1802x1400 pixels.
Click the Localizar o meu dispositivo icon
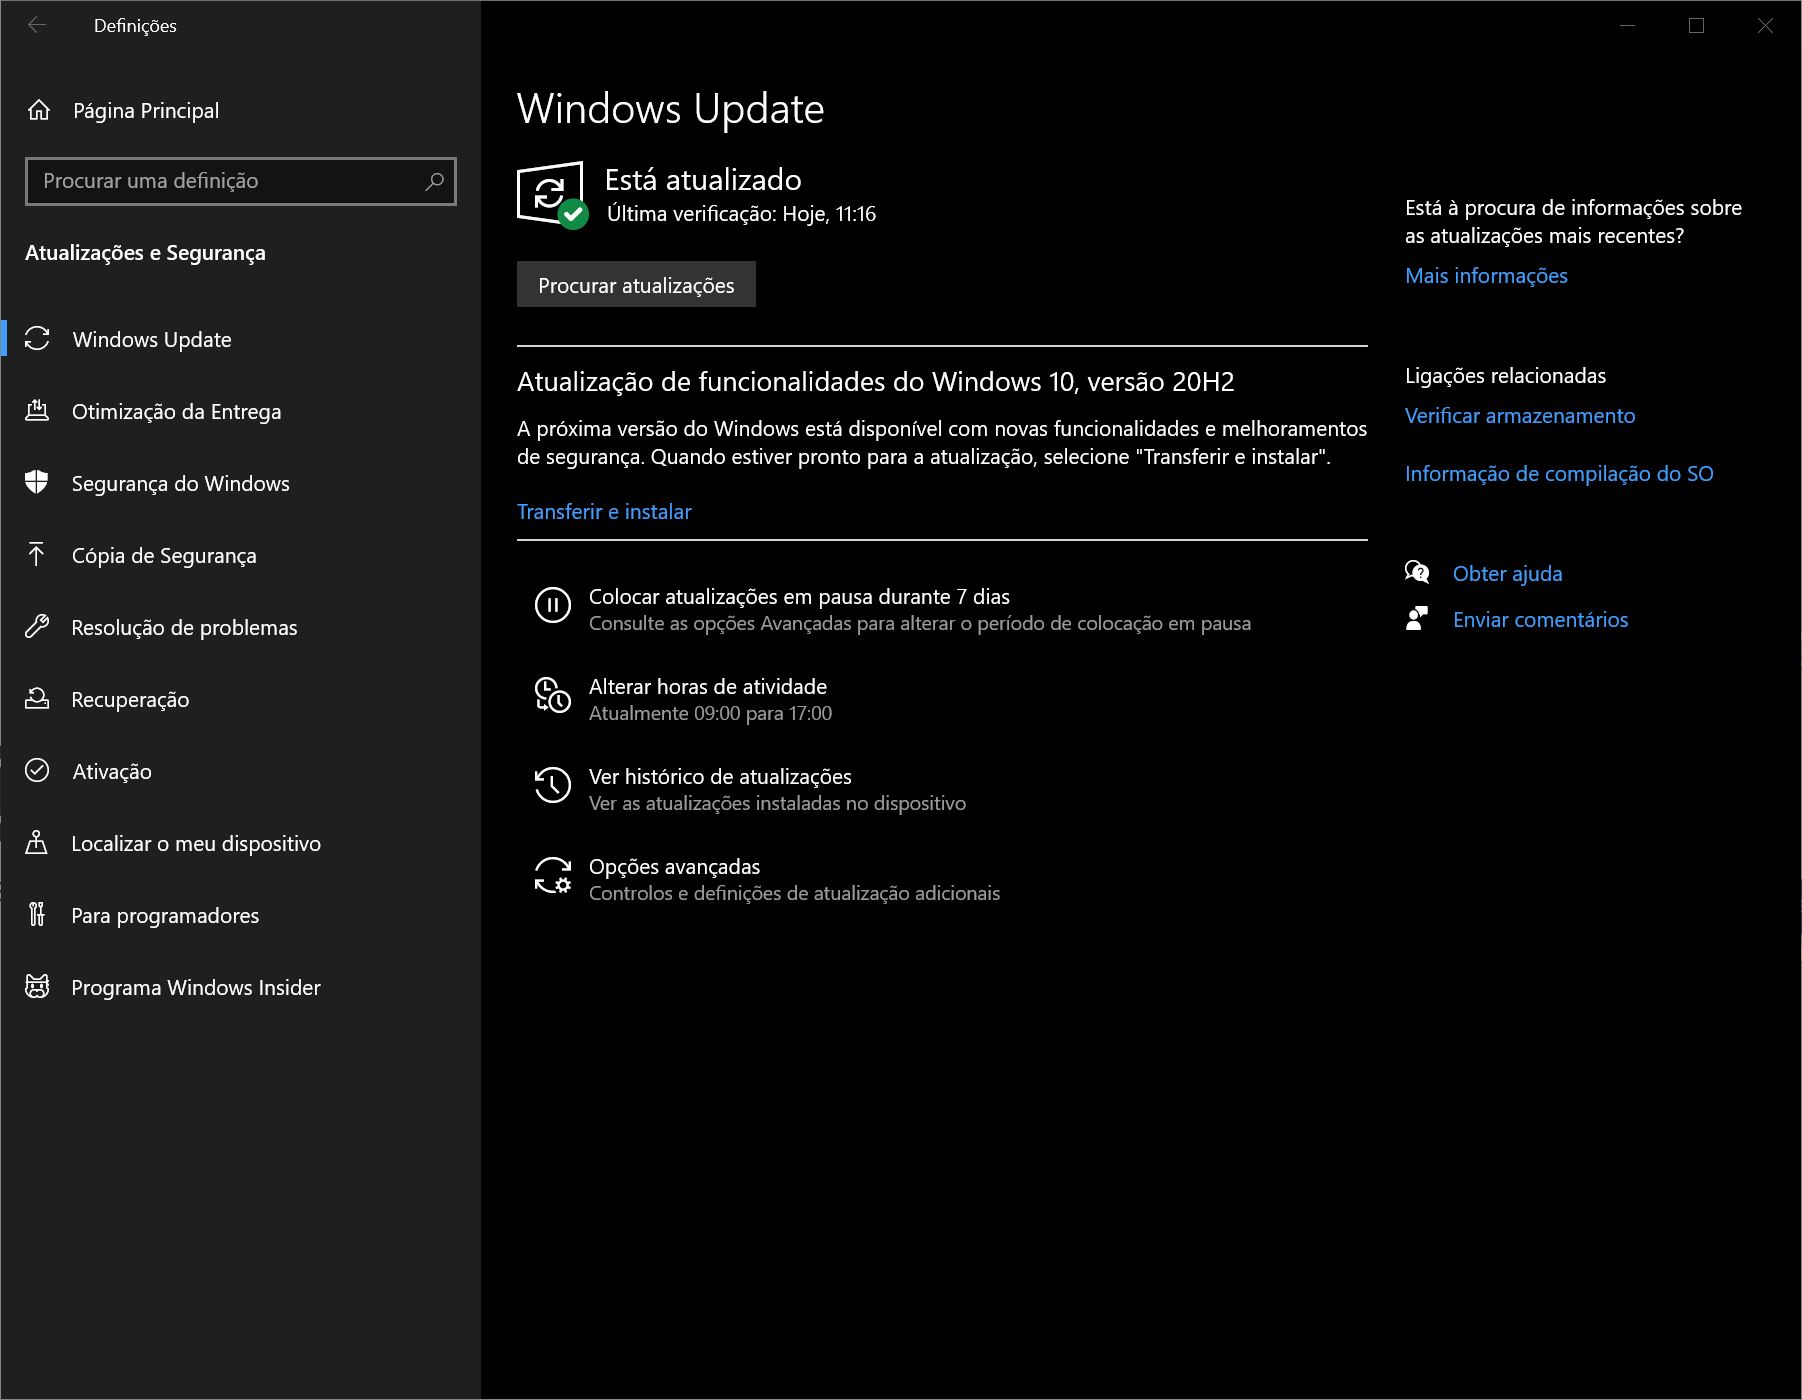point(37,843)
